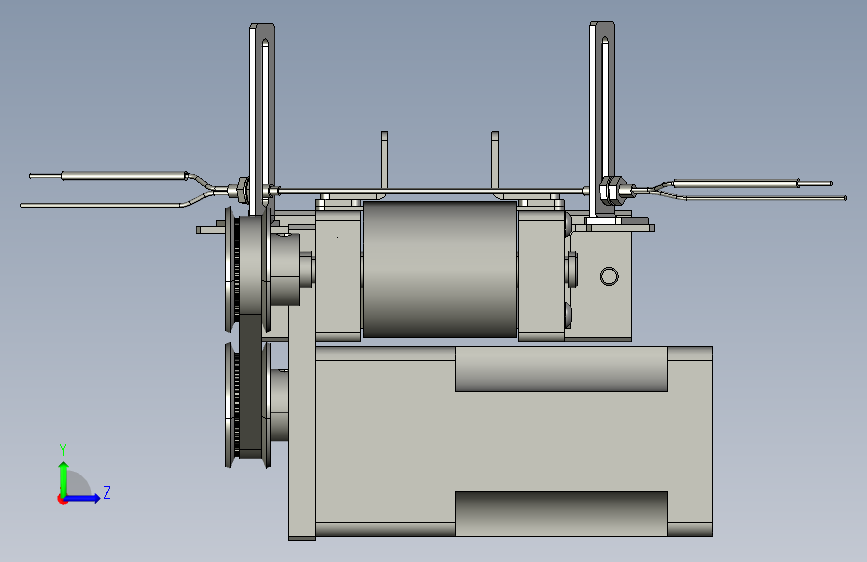Select the upper-left sleeved wire lead
867x562 pixels.
(124, 176)
